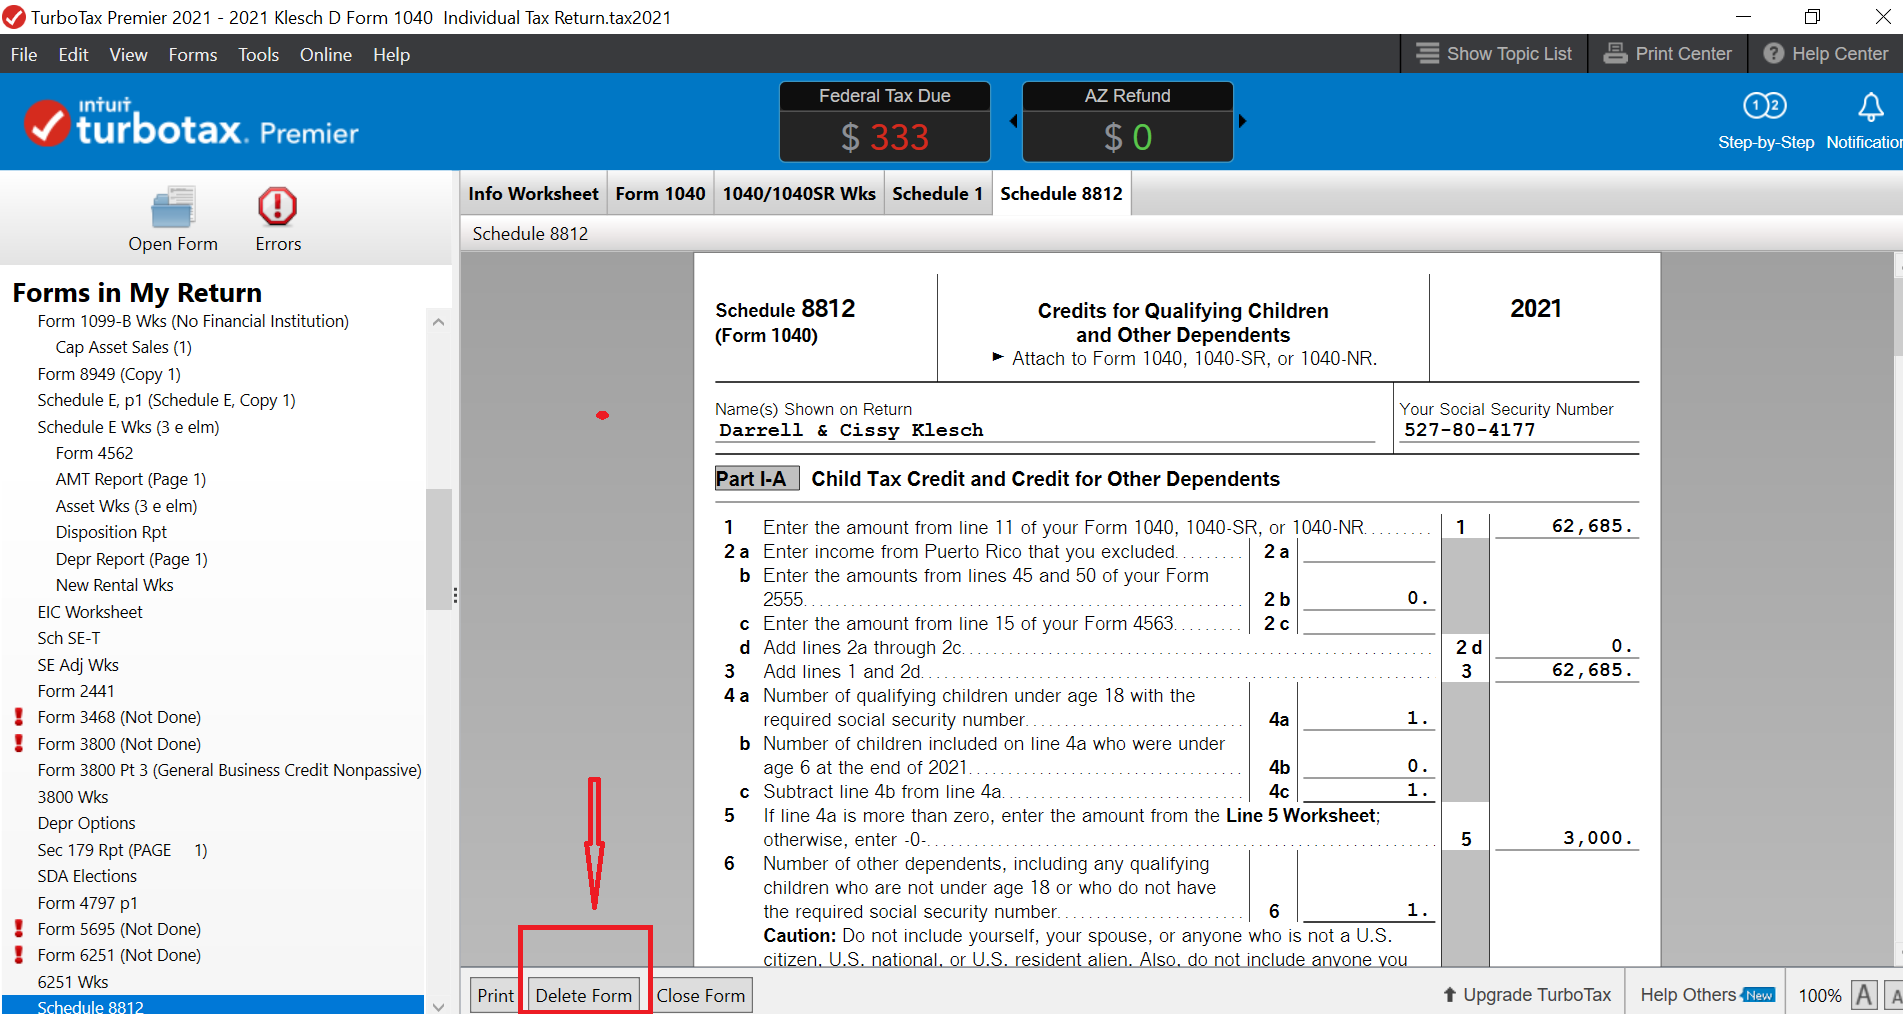
Task: Click line 5 amount 3,000 field
Action: pos(1565,839)
